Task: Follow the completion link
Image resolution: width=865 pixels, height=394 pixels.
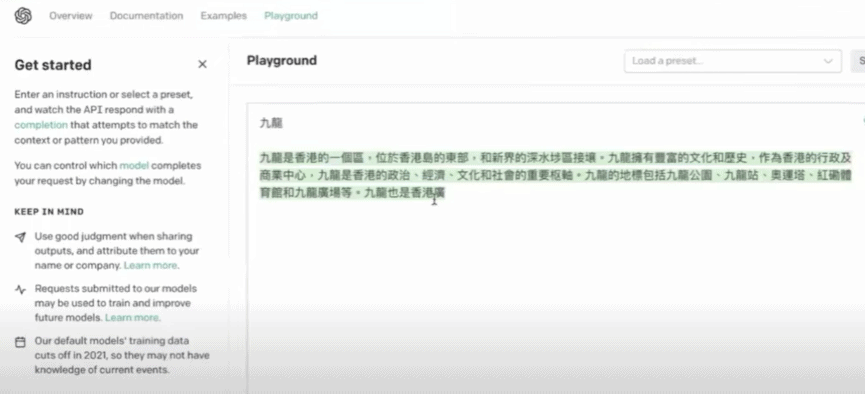Action: (x=41, y=125)
